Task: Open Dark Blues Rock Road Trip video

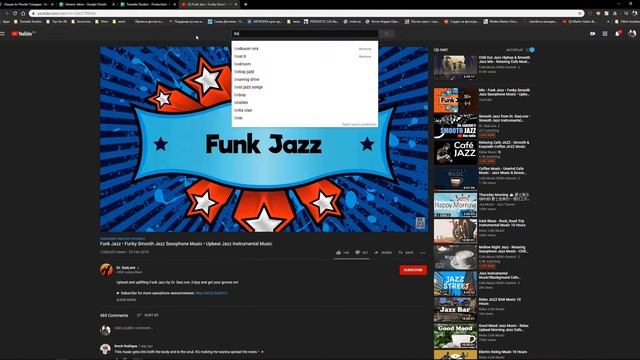Action: [455, 231]
